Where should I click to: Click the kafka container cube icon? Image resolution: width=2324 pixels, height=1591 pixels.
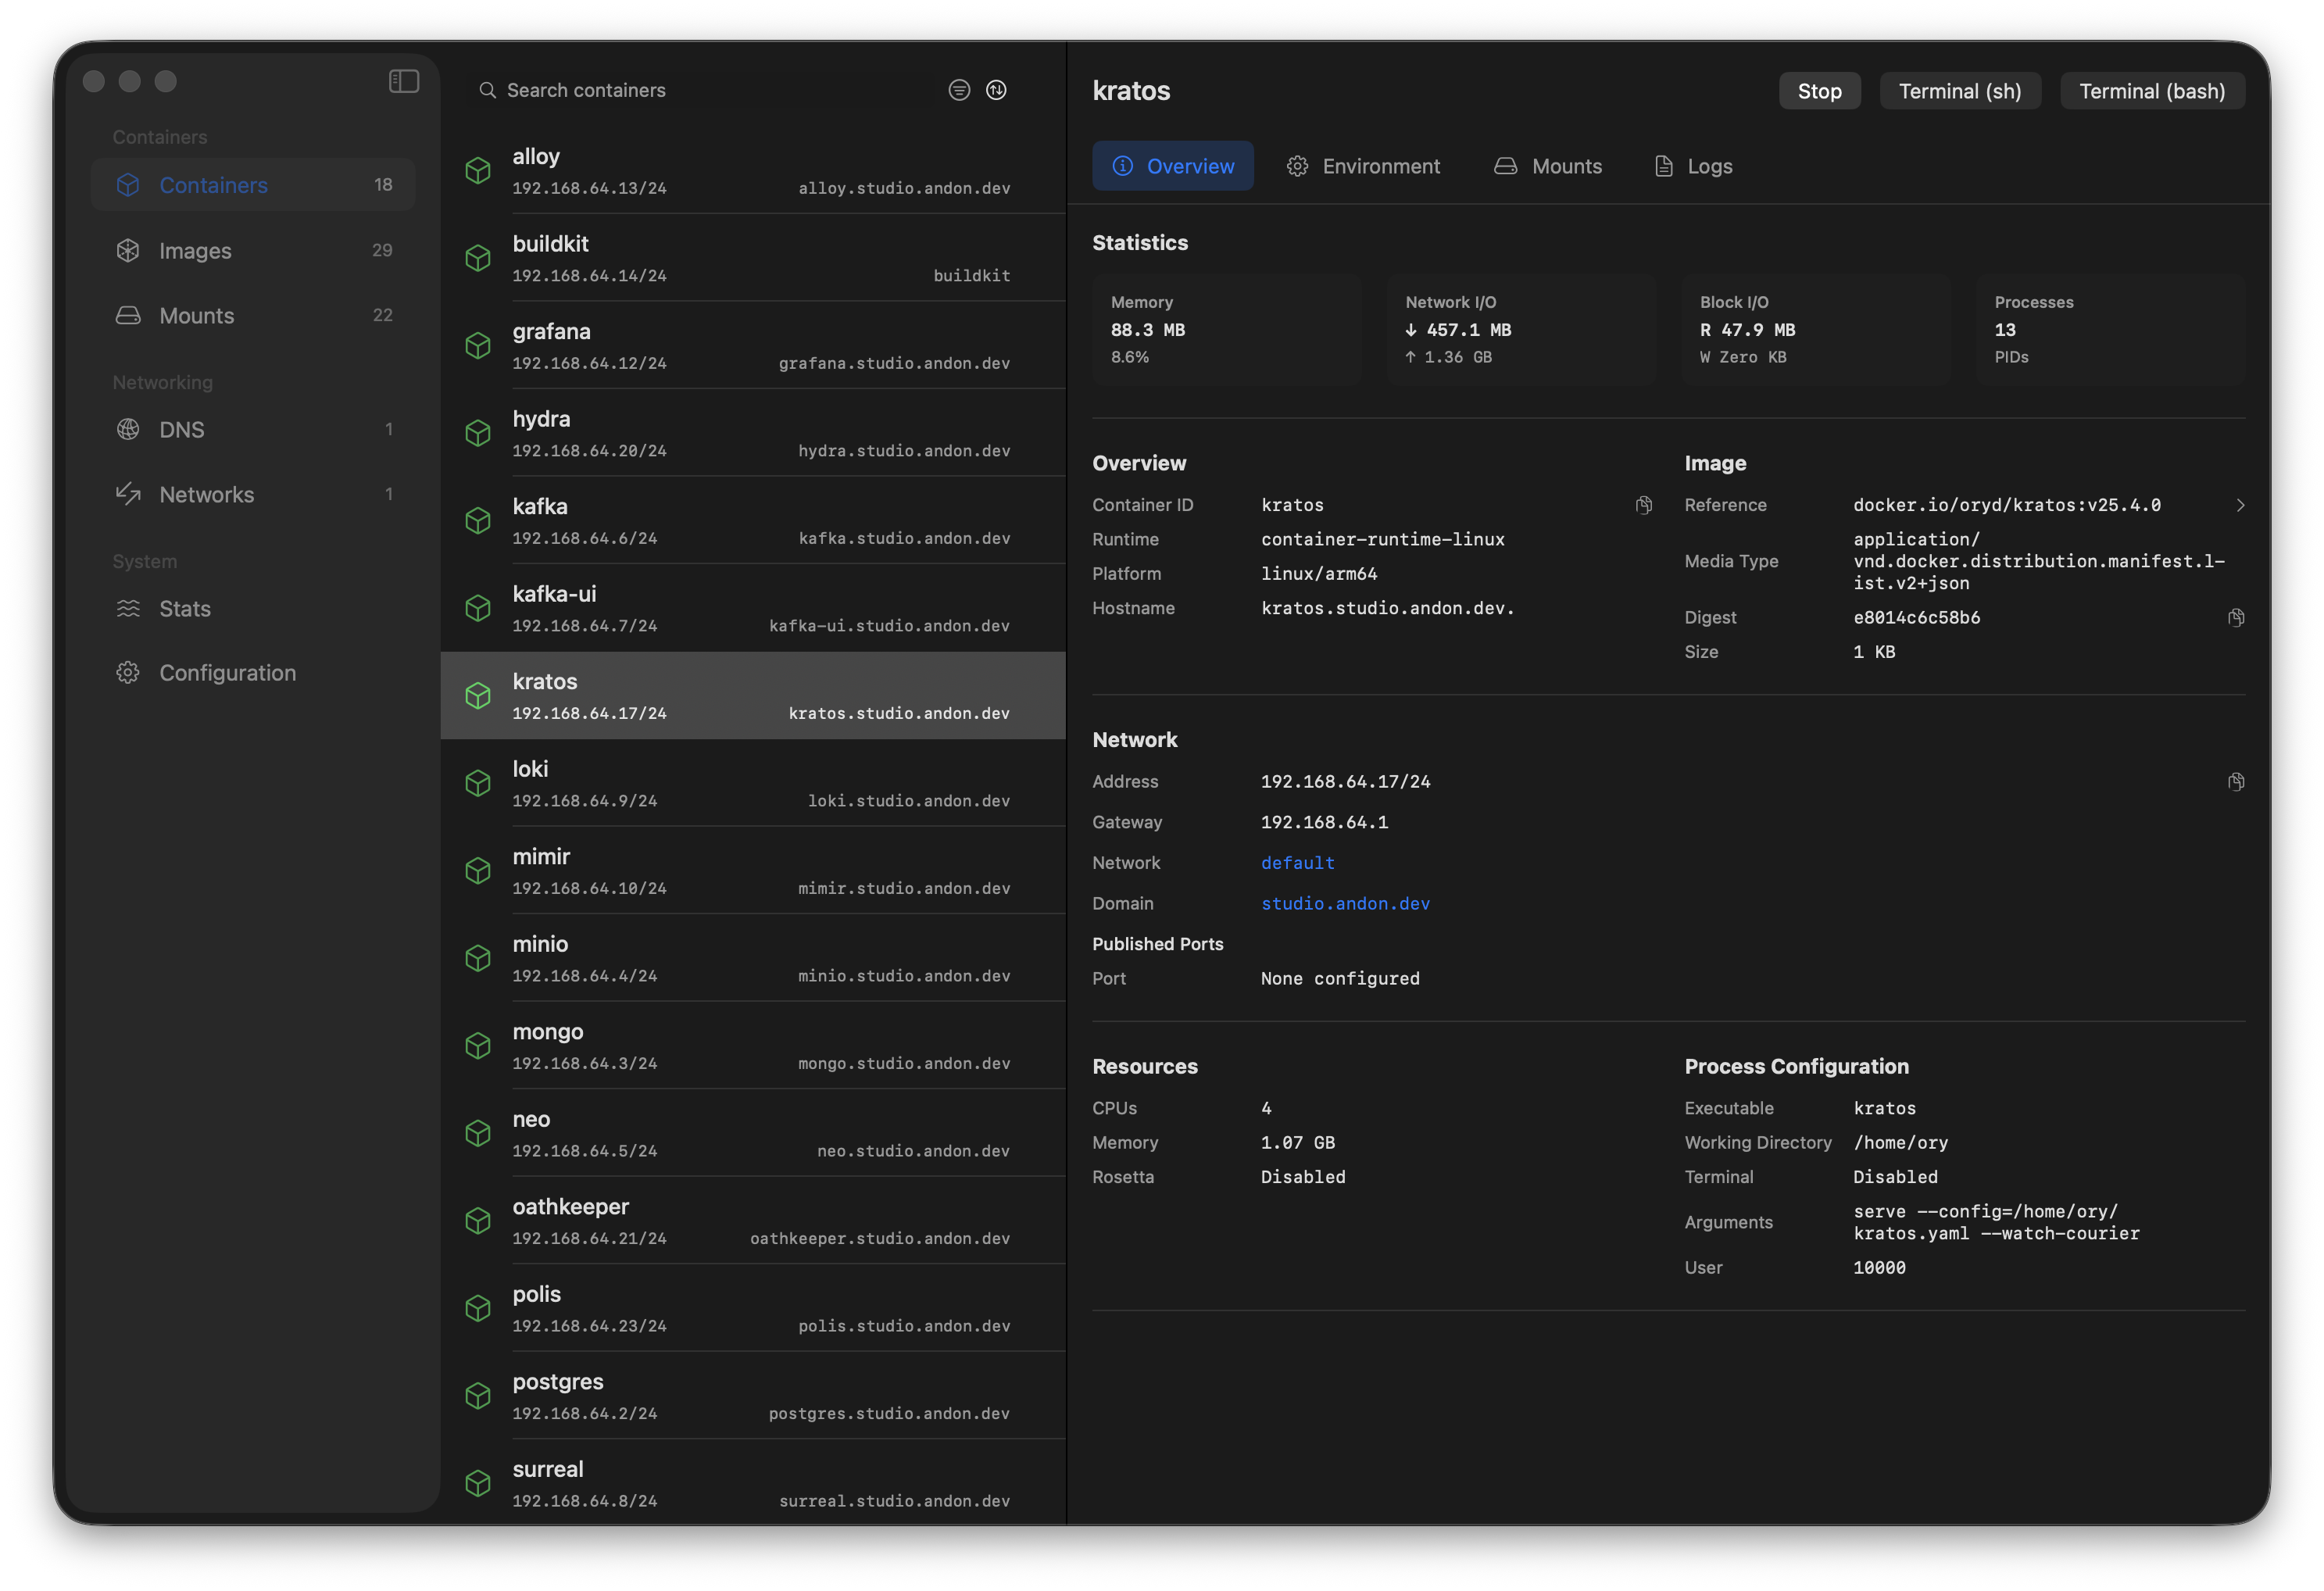coord(478,521)
